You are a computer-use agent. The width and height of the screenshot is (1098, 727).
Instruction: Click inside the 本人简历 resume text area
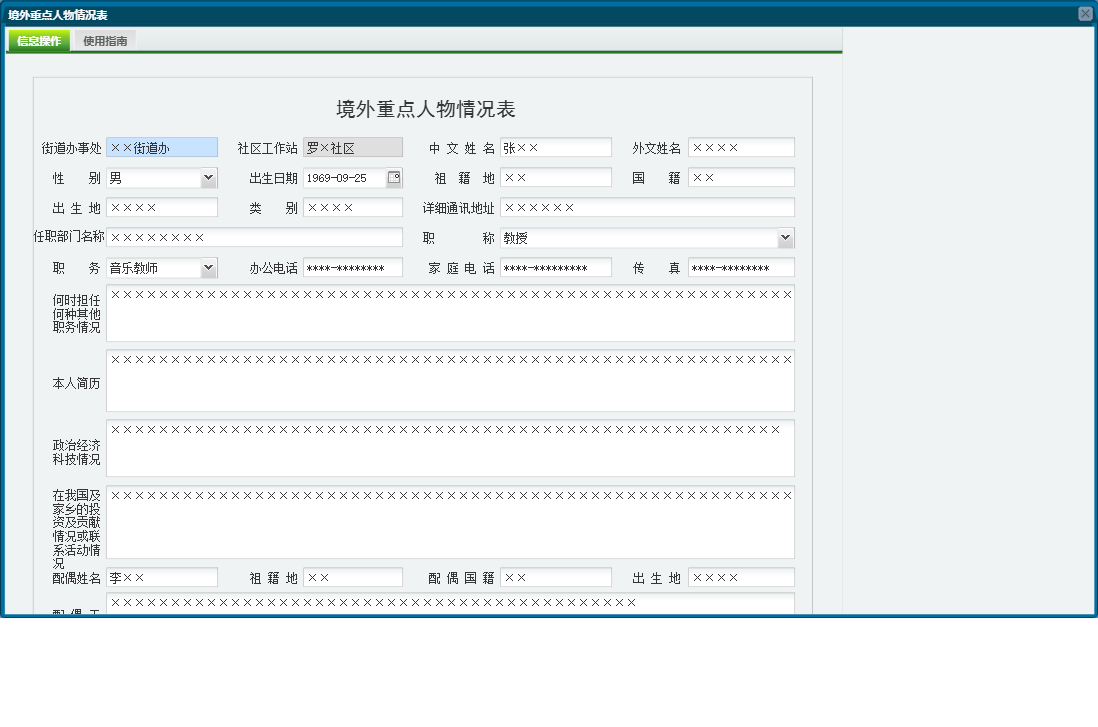(450, 382)
